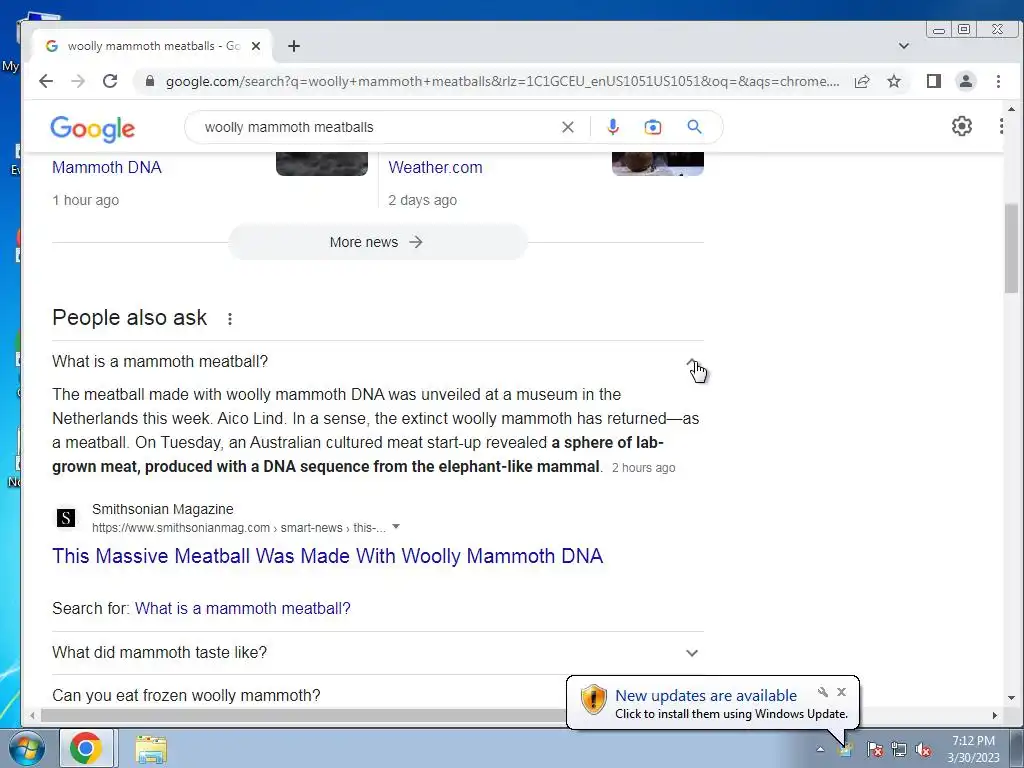The height and width of the screenshot is (768, 1024).
Task: Open a new tab
Action: (x=294, y=46)
